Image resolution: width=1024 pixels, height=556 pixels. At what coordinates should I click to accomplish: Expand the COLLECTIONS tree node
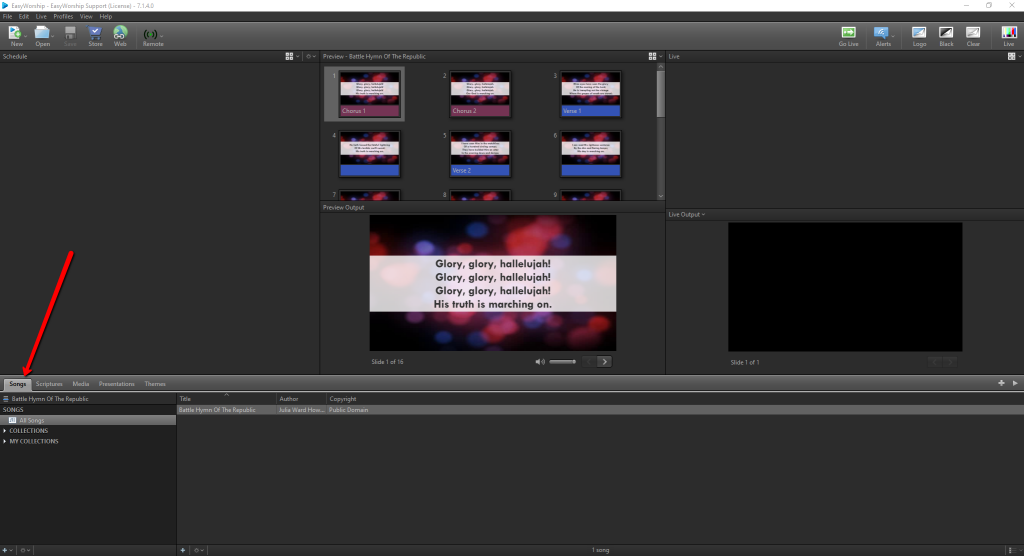(x=5, y=431)
